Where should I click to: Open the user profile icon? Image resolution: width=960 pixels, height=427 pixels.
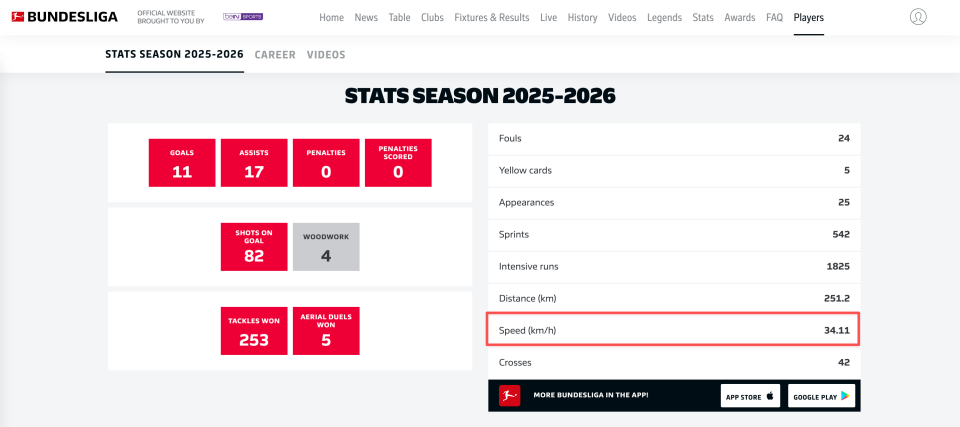918,17
